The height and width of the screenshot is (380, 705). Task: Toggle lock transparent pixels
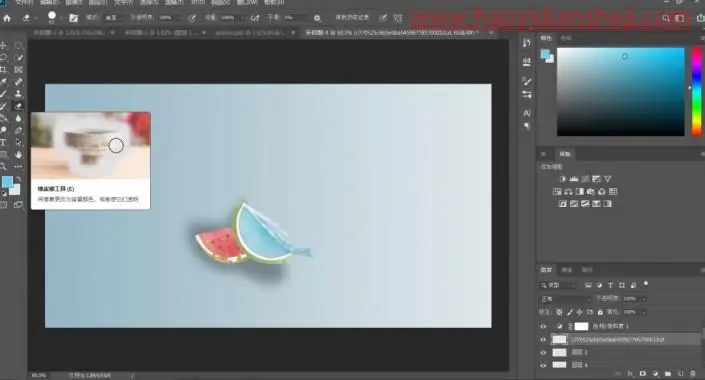[x=559, y=312]
